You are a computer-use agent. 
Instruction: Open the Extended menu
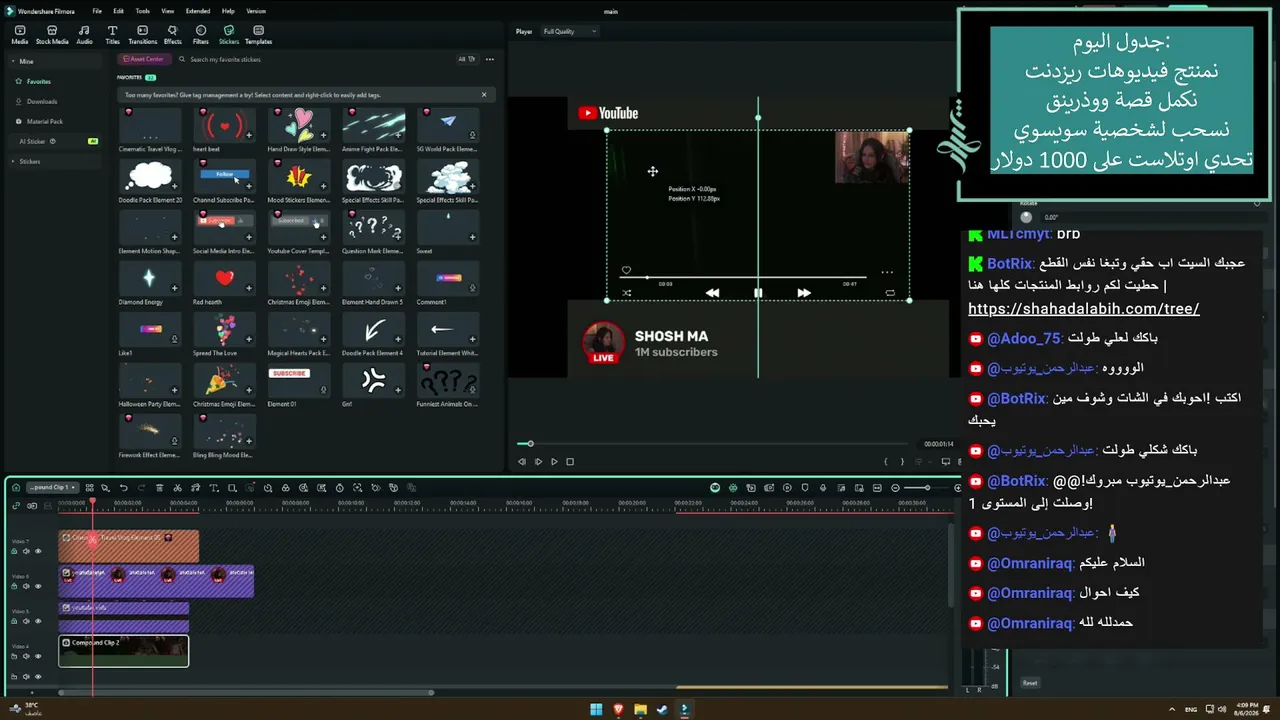[x=198, y=11]
